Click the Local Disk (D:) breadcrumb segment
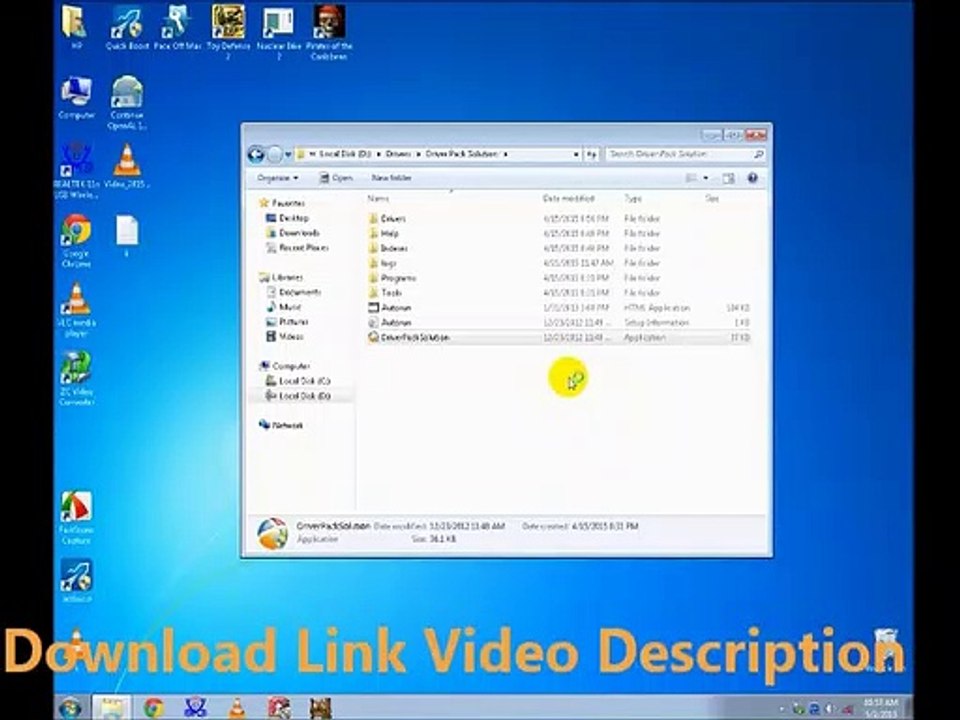The height and width of the screenshot is (720, 960). [x=345, y=154]
